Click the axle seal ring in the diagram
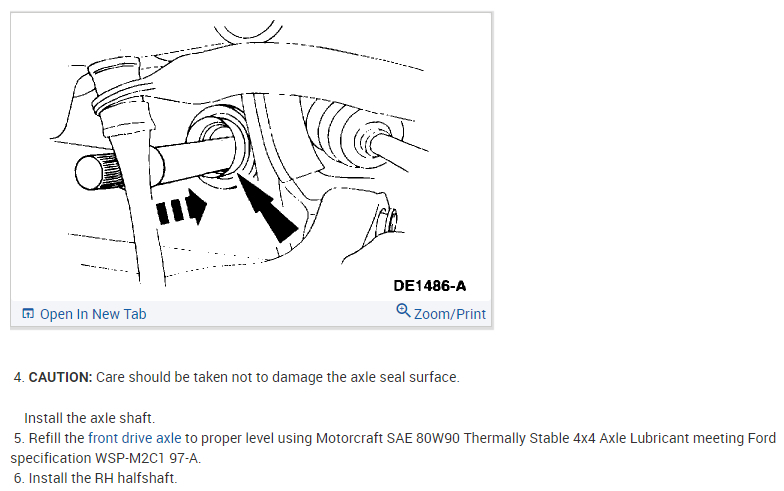This screenshot has width=784, height=491. tap(218, 146)
